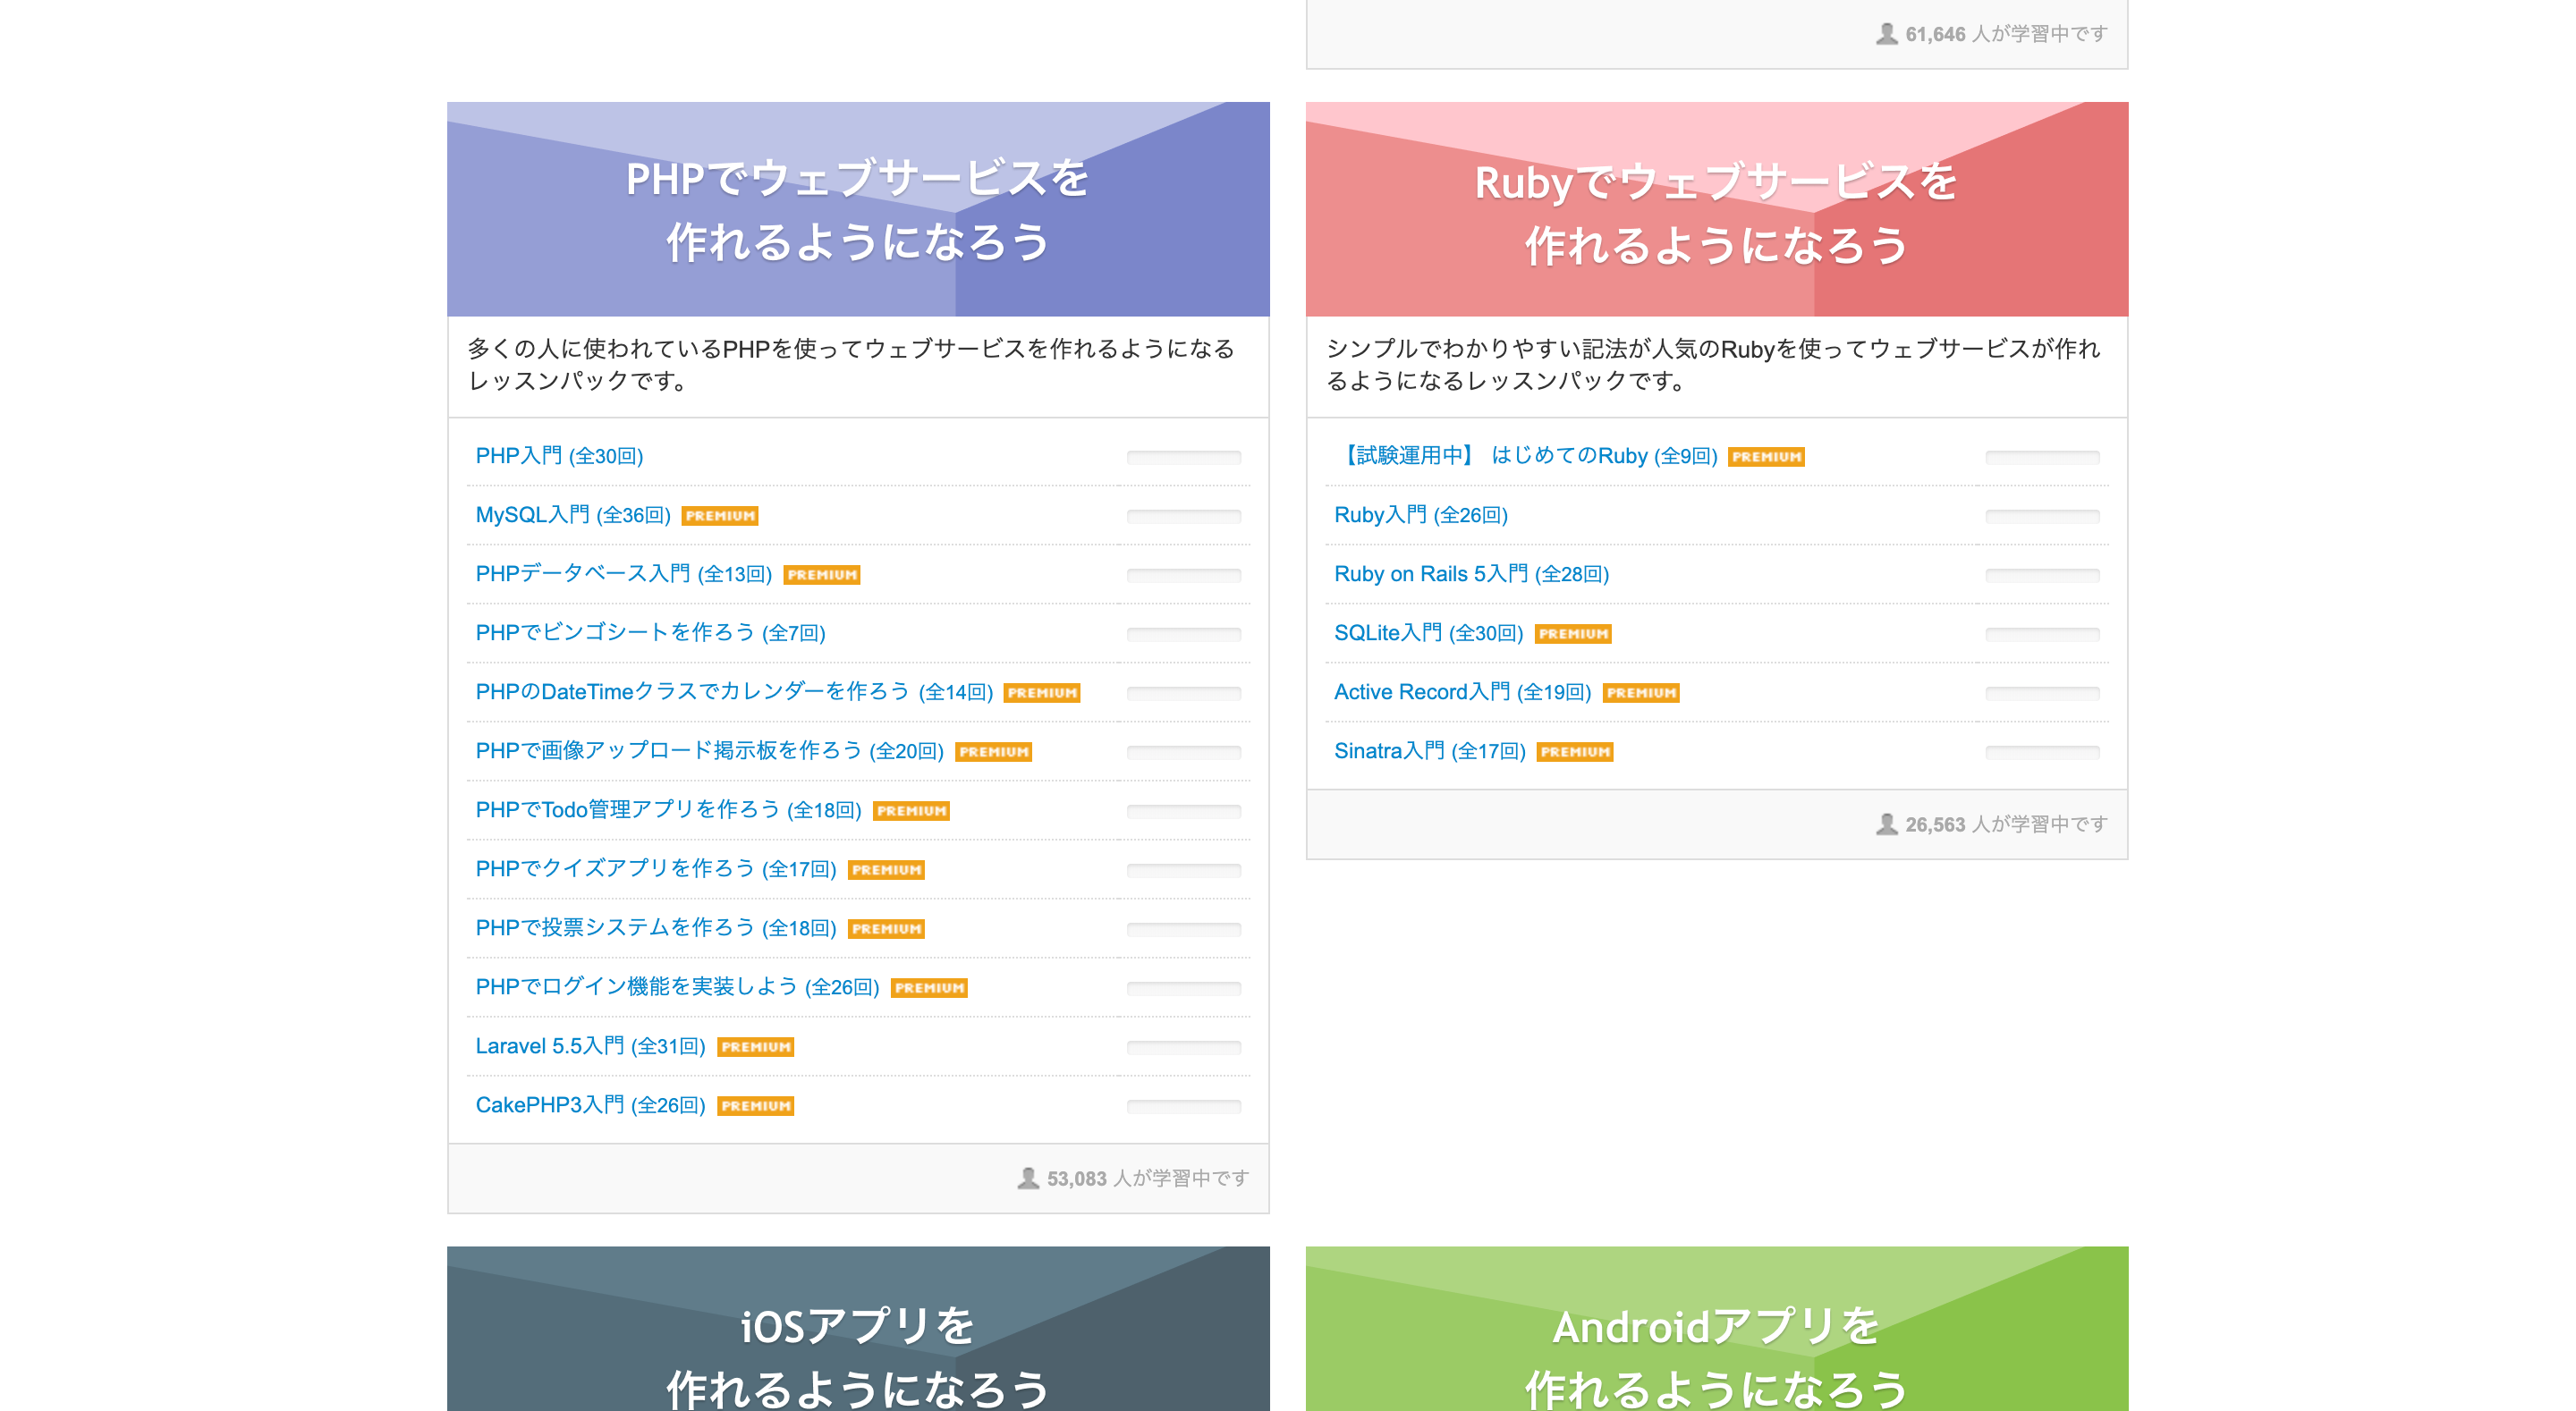Screen dimensions: 2576x1411
Task: Open the PHP入門 (全30回) lesson
Action: pyautogui.click(x=559, y=456)
